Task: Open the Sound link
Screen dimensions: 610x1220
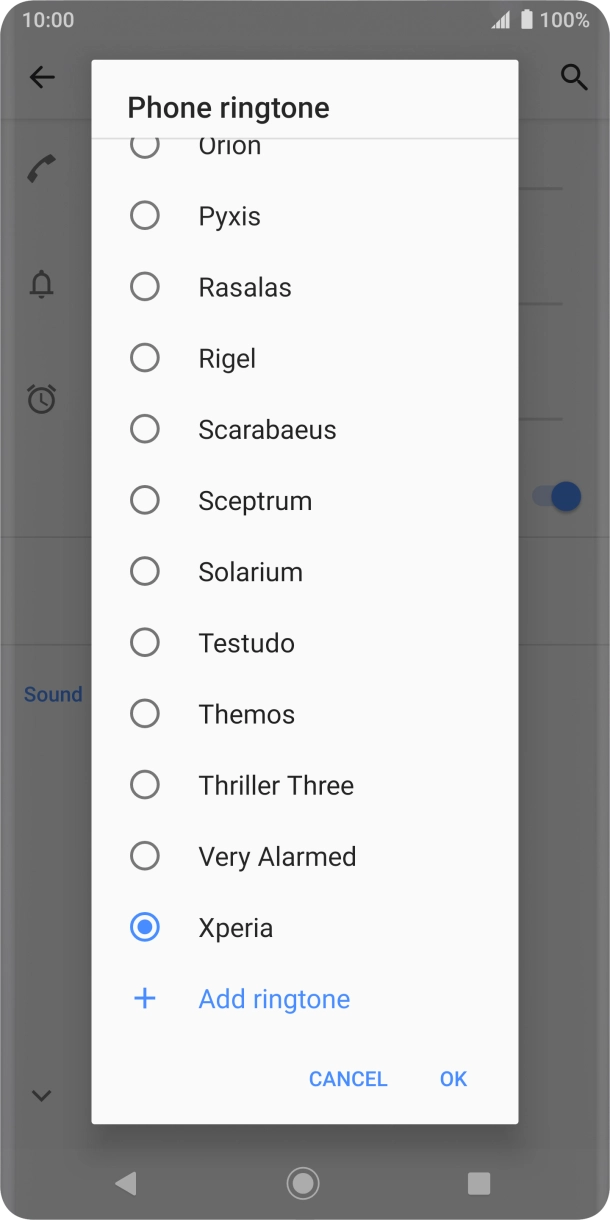Action: (52, 694)
